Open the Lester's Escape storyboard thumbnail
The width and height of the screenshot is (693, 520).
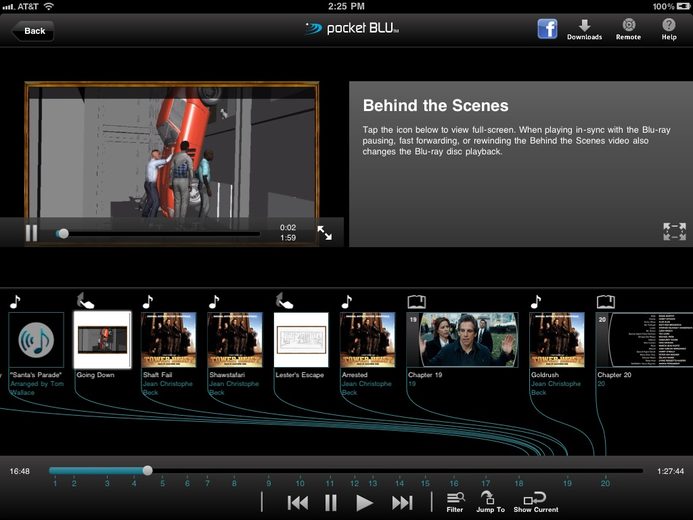pos(301,340)
